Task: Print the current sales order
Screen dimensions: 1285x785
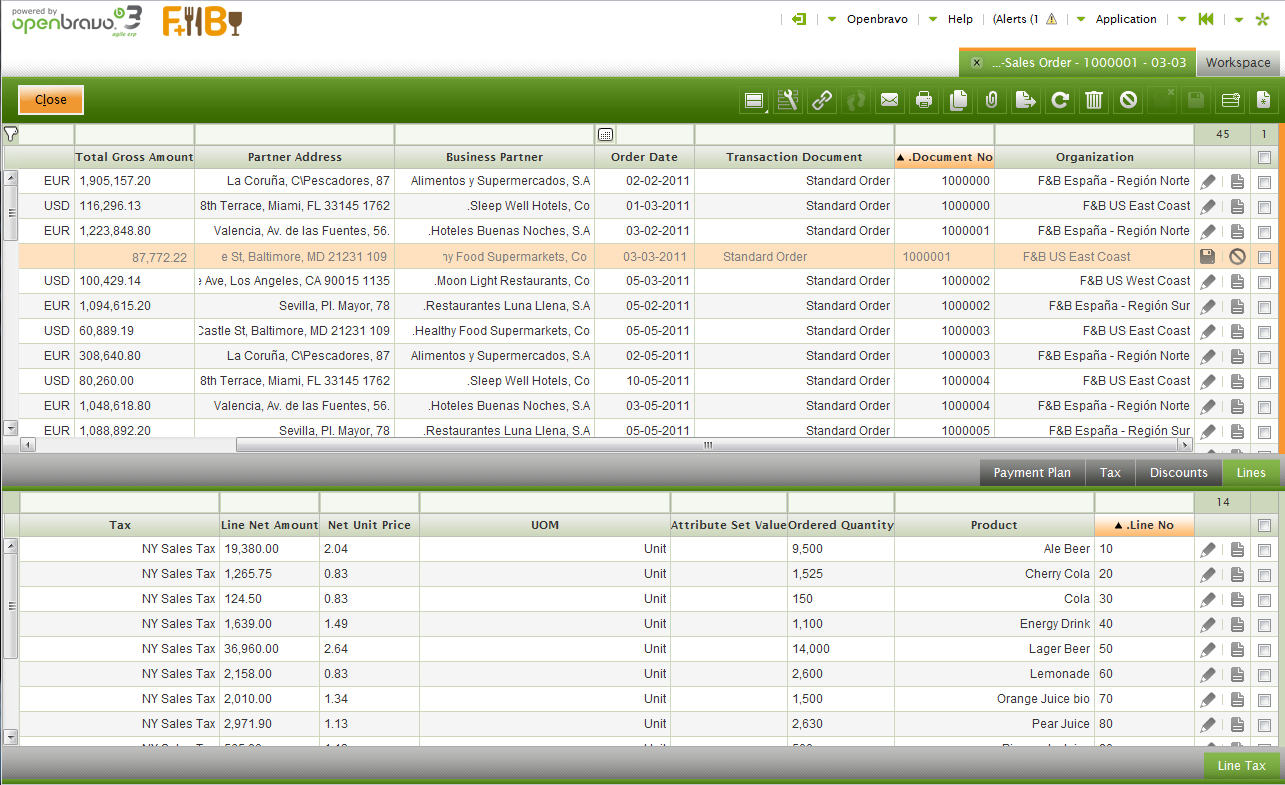Action: [924, 100]
